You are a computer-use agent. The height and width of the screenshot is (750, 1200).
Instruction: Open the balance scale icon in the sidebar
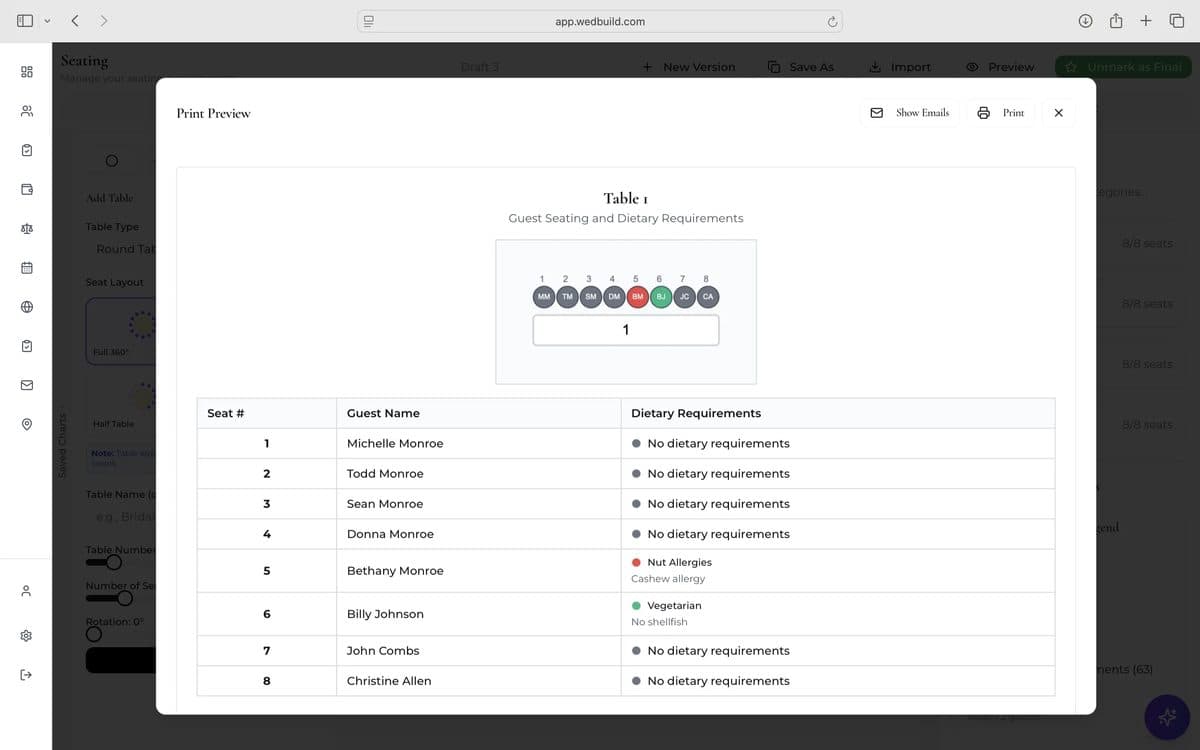(27, 229)
